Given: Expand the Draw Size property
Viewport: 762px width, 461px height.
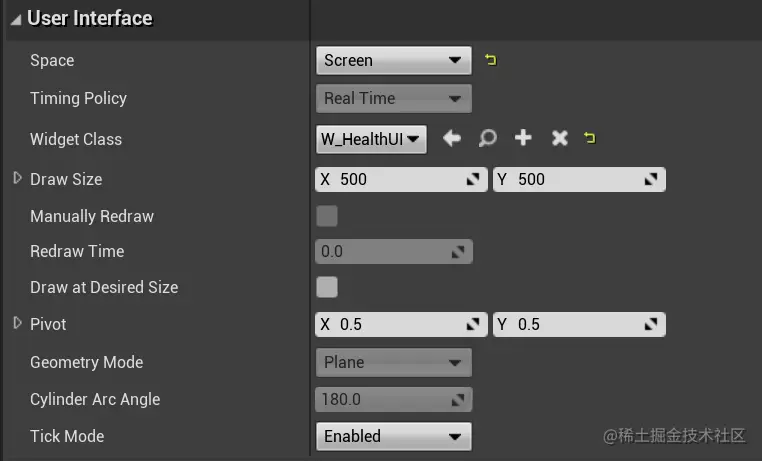Looking at the screenshot, I should (17, 179).
